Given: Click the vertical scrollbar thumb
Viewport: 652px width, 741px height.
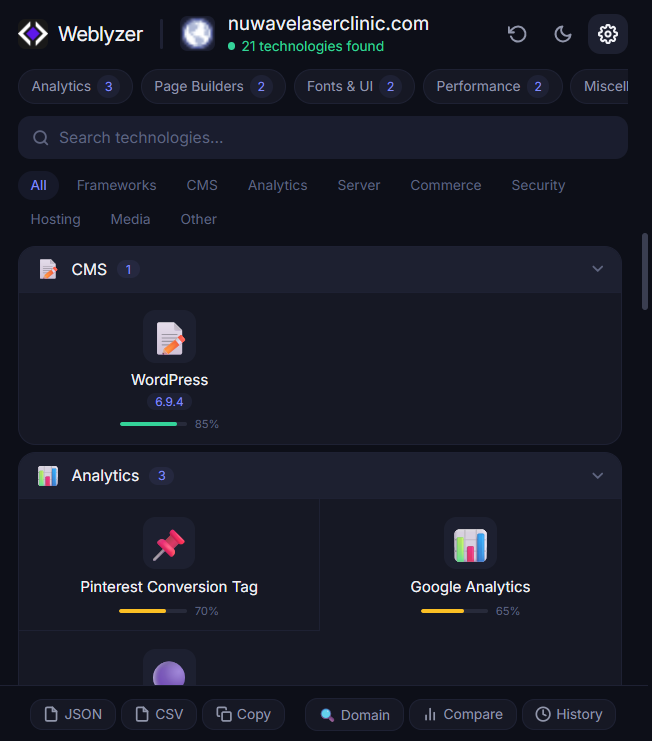Looking at the screenshot, I should 645,271.
